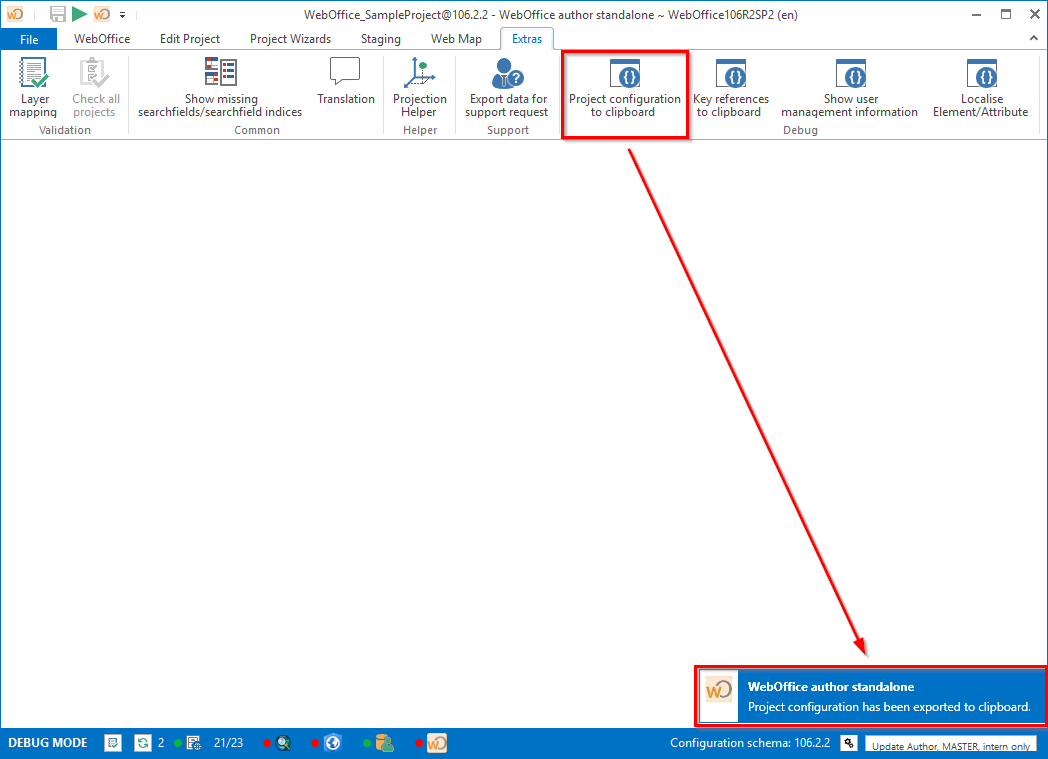This screenshot has height=759, width=1048.
Task: Open the Localise Element/Attribute tool
Action: (x=981, y=90)
